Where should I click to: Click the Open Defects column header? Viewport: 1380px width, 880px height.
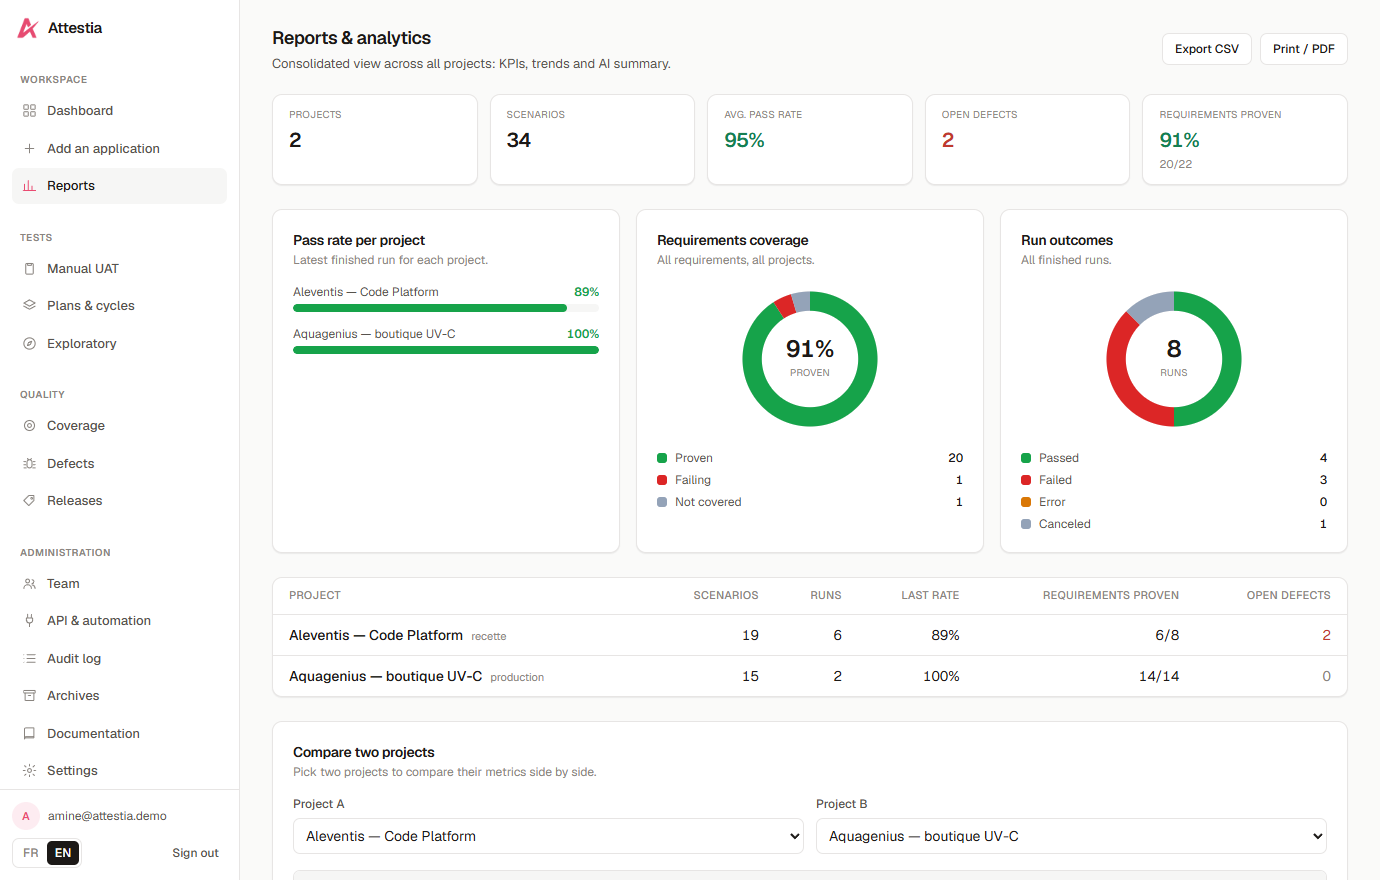[x=1288, y=595]
